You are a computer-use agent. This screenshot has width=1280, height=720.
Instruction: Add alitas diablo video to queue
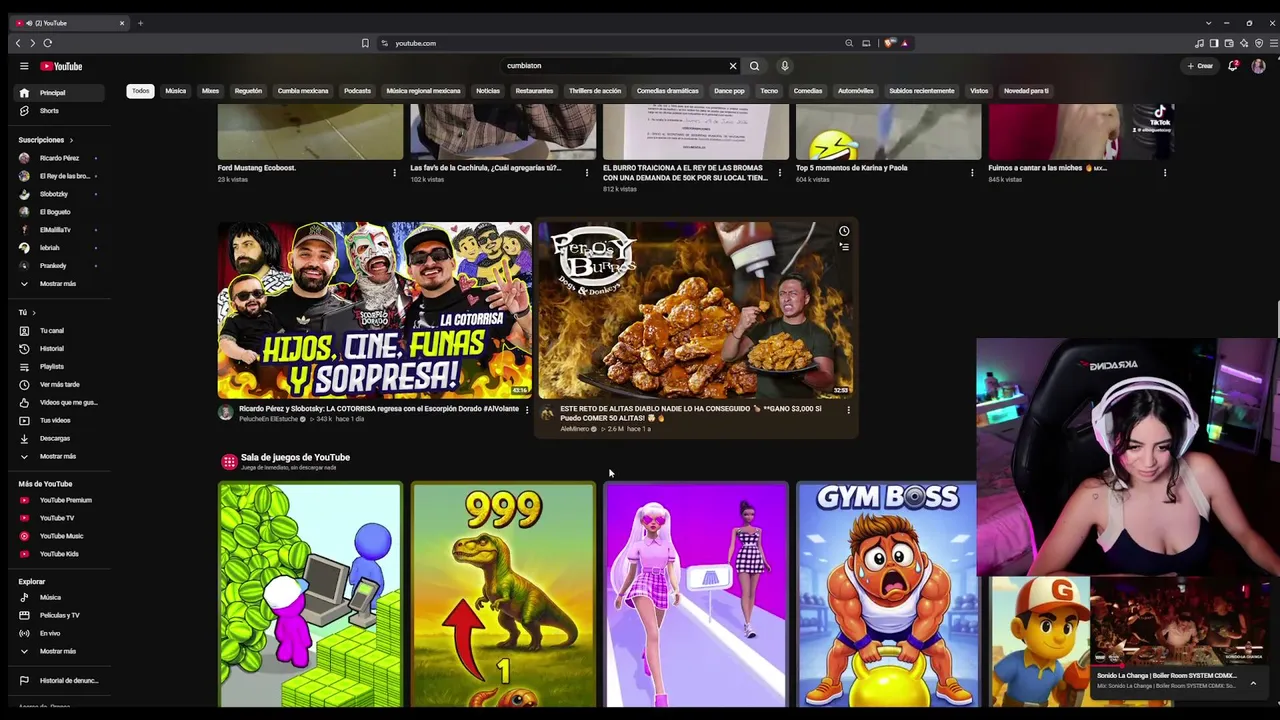844,247
